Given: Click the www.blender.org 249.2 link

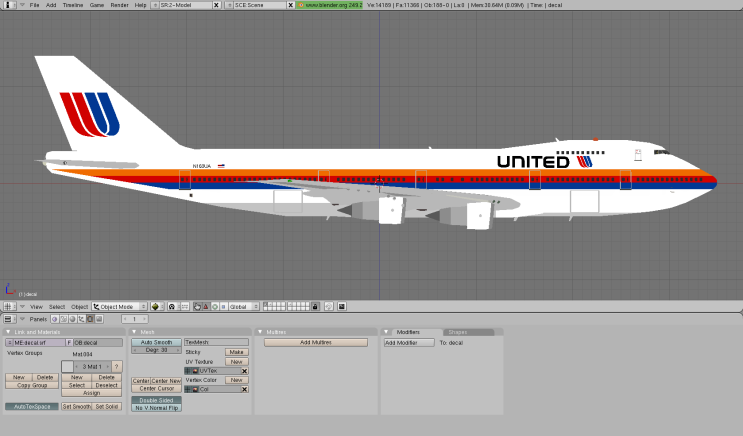Looking at the screenshot, I should click(x=330, y=5).
